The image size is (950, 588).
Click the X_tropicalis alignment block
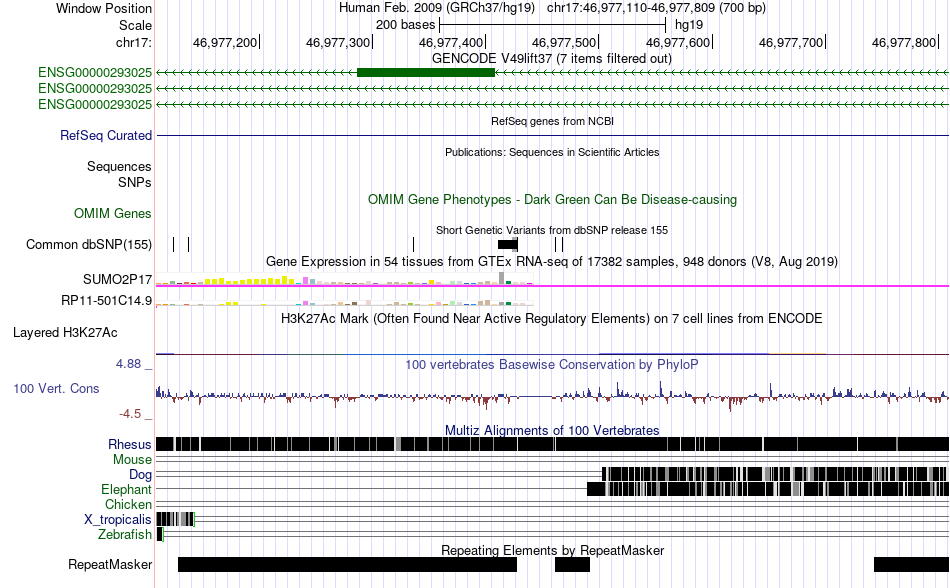tap(175, 519)
